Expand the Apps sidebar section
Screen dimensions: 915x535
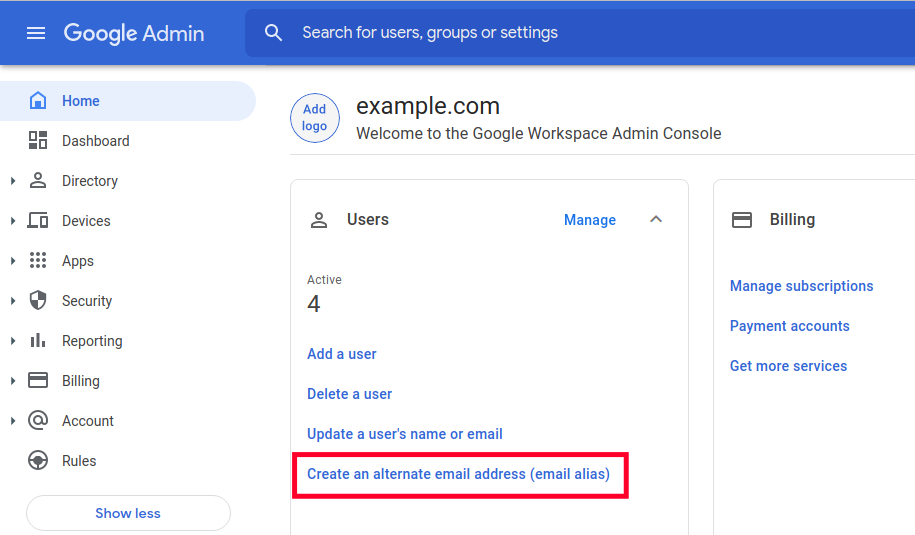(13, 261)
